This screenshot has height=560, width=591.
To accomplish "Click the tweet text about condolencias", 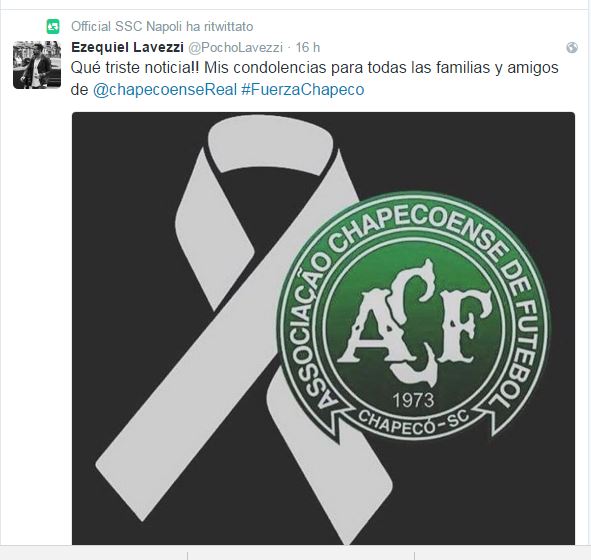I will 314,79.
